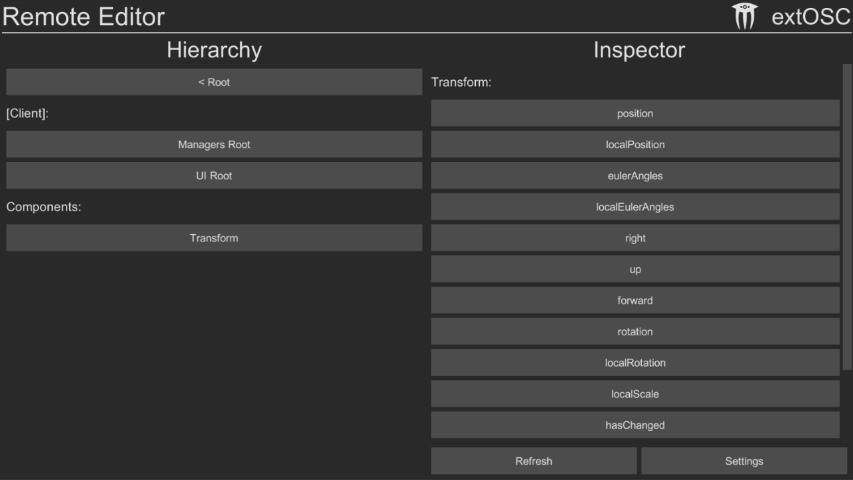Open the Settings panel
The height and width of the screenshot is (480, 853).
click(x=744, y=461)
